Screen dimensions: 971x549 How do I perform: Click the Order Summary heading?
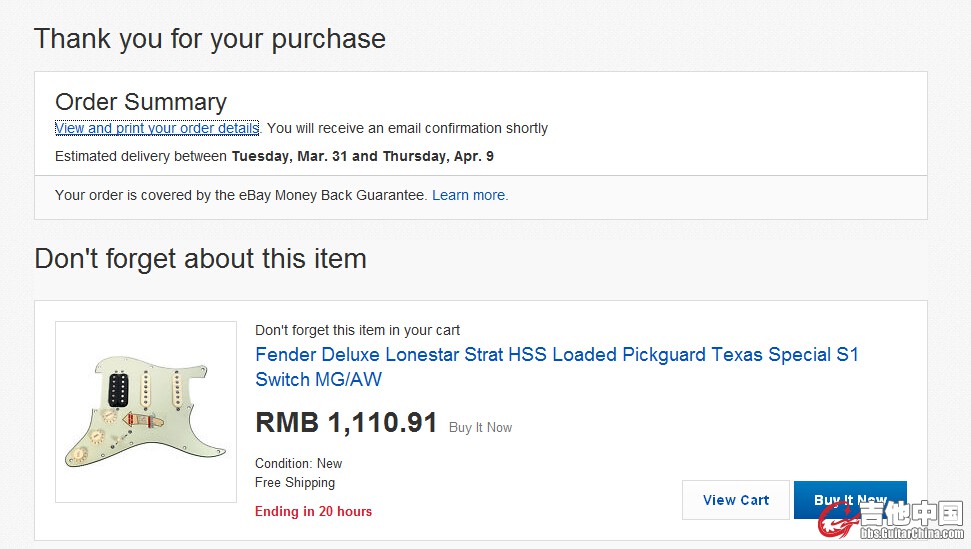click(x=141, y=102)
